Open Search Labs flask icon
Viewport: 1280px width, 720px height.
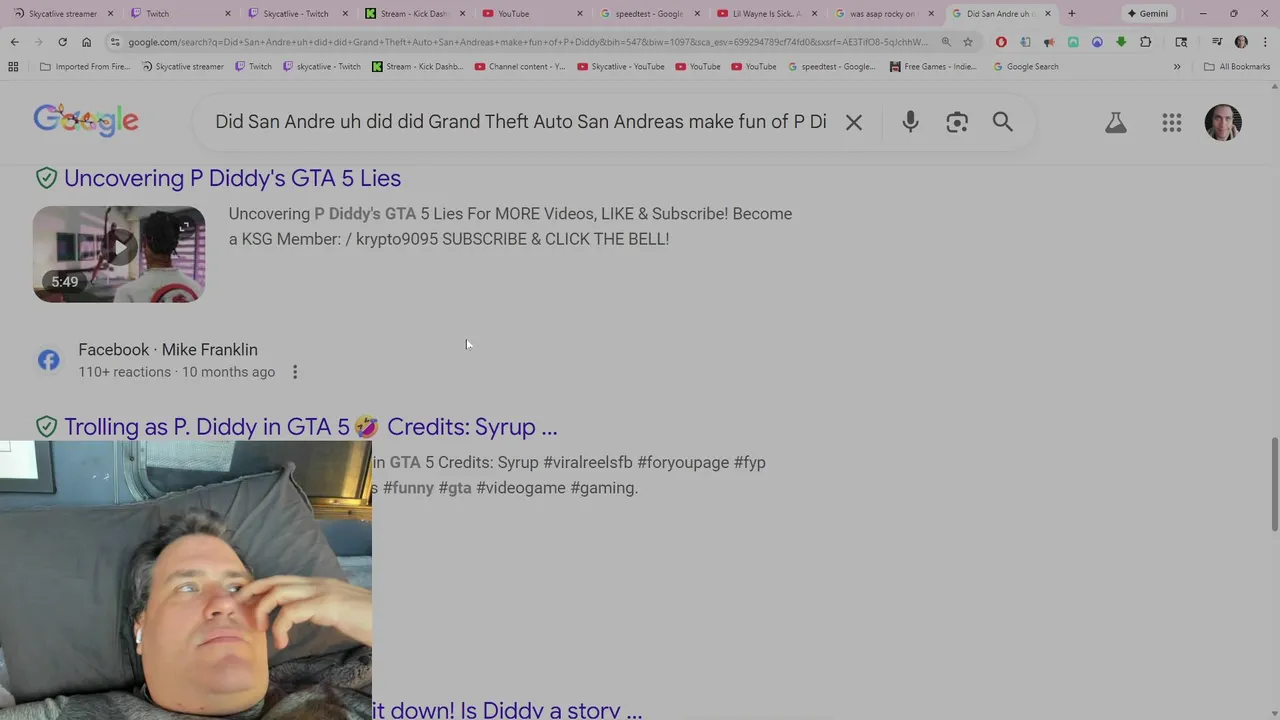point(1116,122)
